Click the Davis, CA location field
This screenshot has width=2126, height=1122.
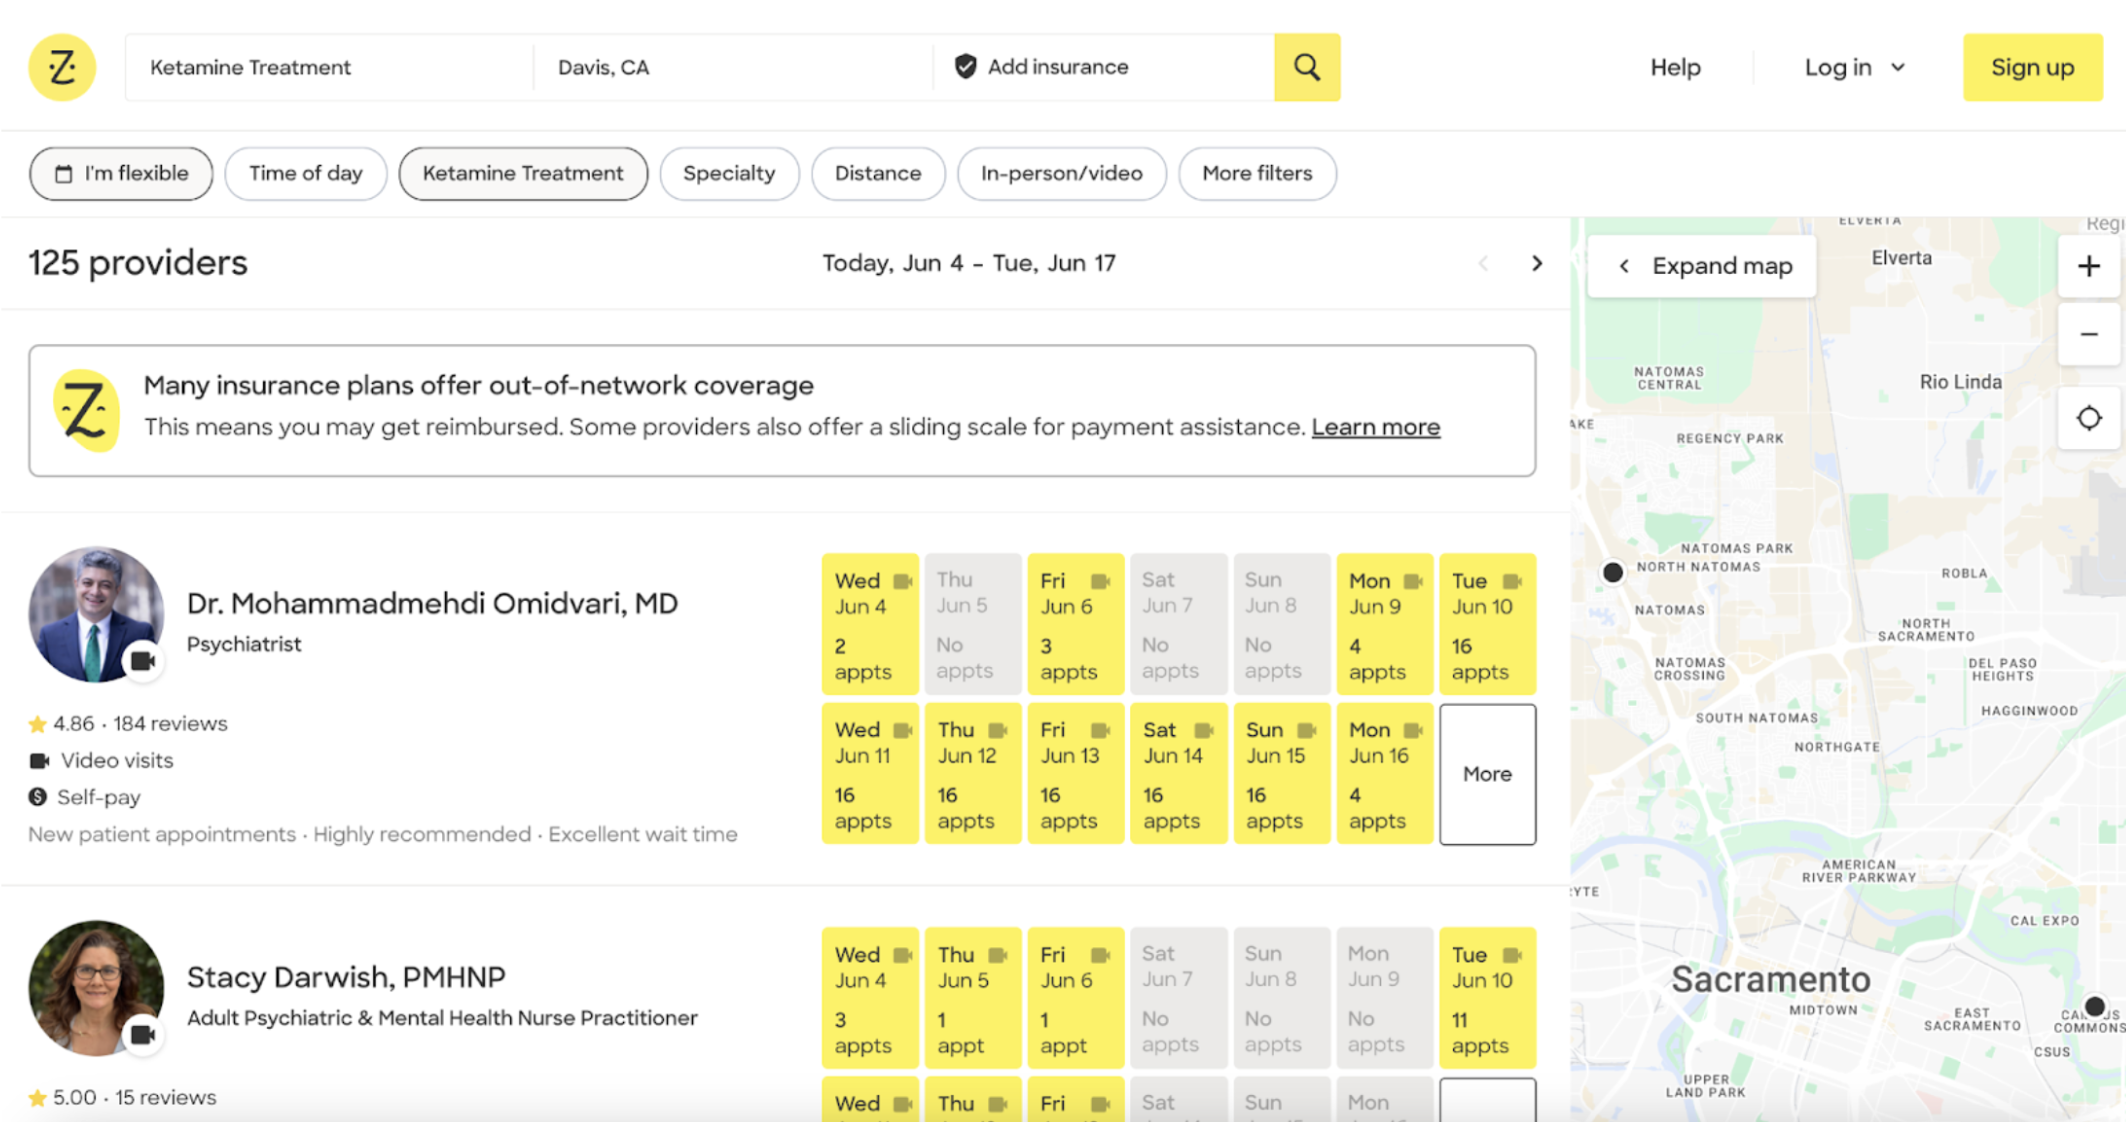(733, 67)
